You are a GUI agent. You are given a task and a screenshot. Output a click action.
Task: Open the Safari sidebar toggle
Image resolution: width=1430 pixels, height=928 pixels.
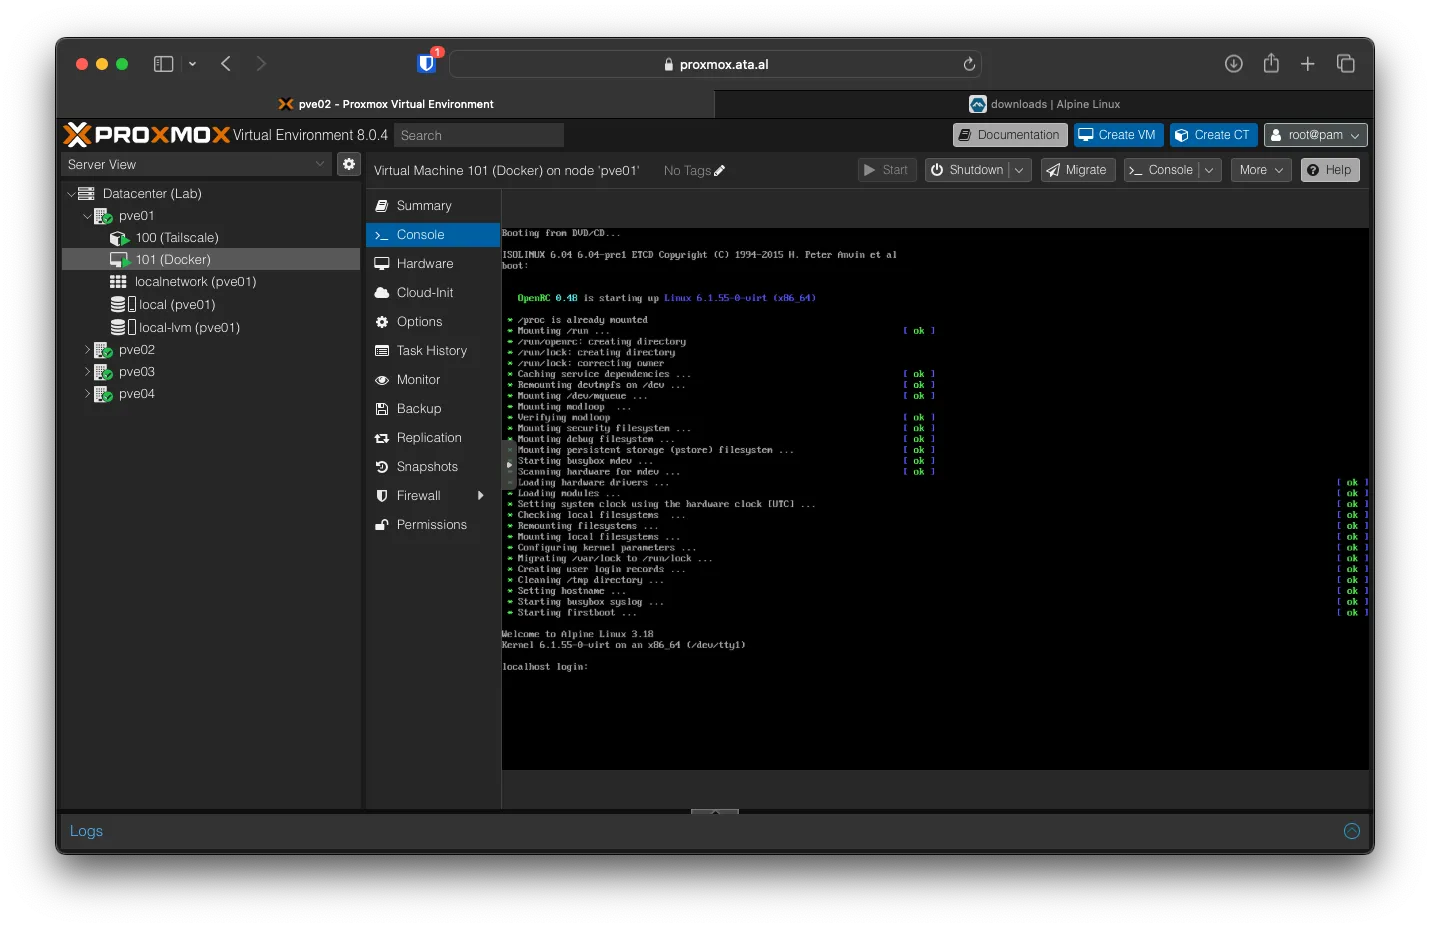[163, 64]
